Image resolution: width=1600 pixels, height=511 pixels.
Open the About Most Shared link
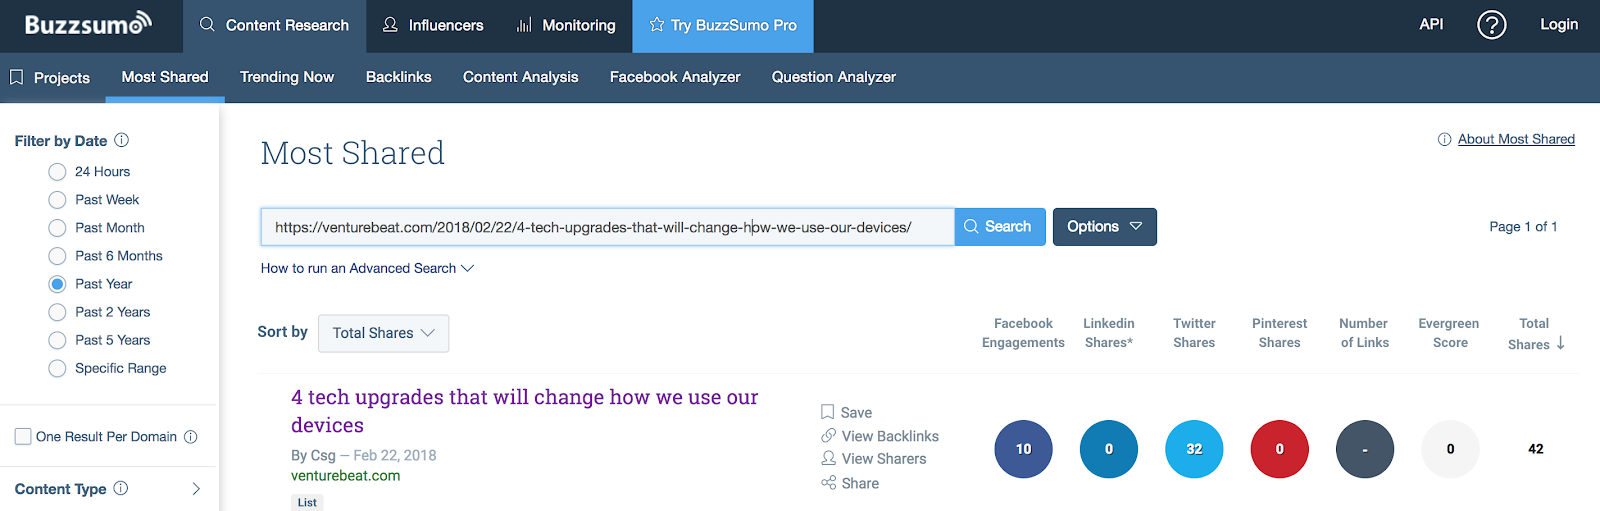[1515, 139]
